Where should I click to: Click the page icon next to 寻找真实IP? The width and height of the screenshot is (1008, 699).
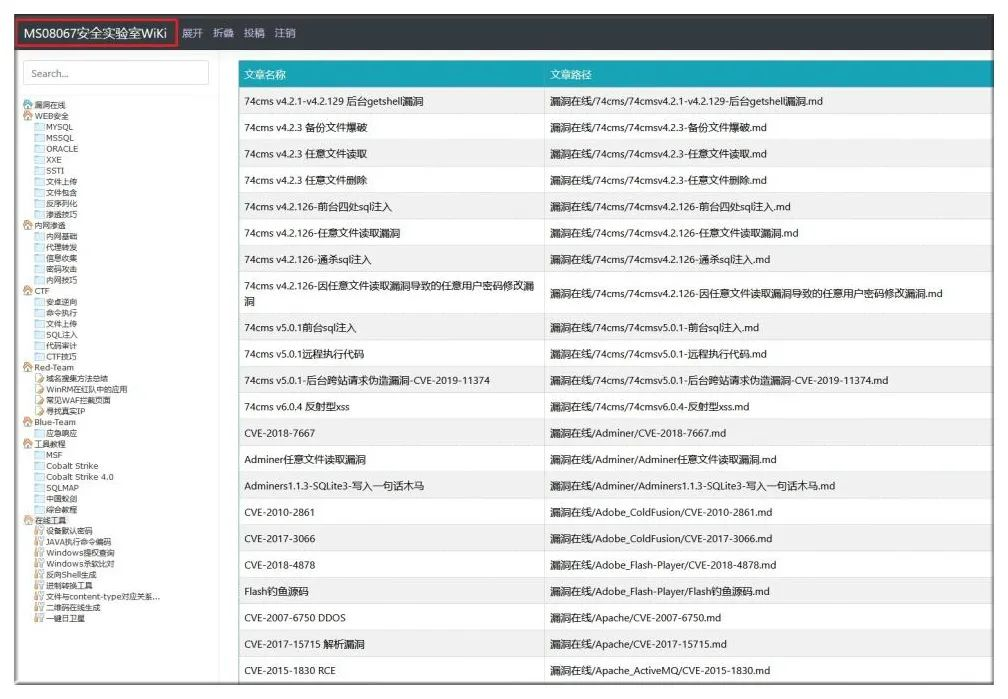click(x=39, y=411)
